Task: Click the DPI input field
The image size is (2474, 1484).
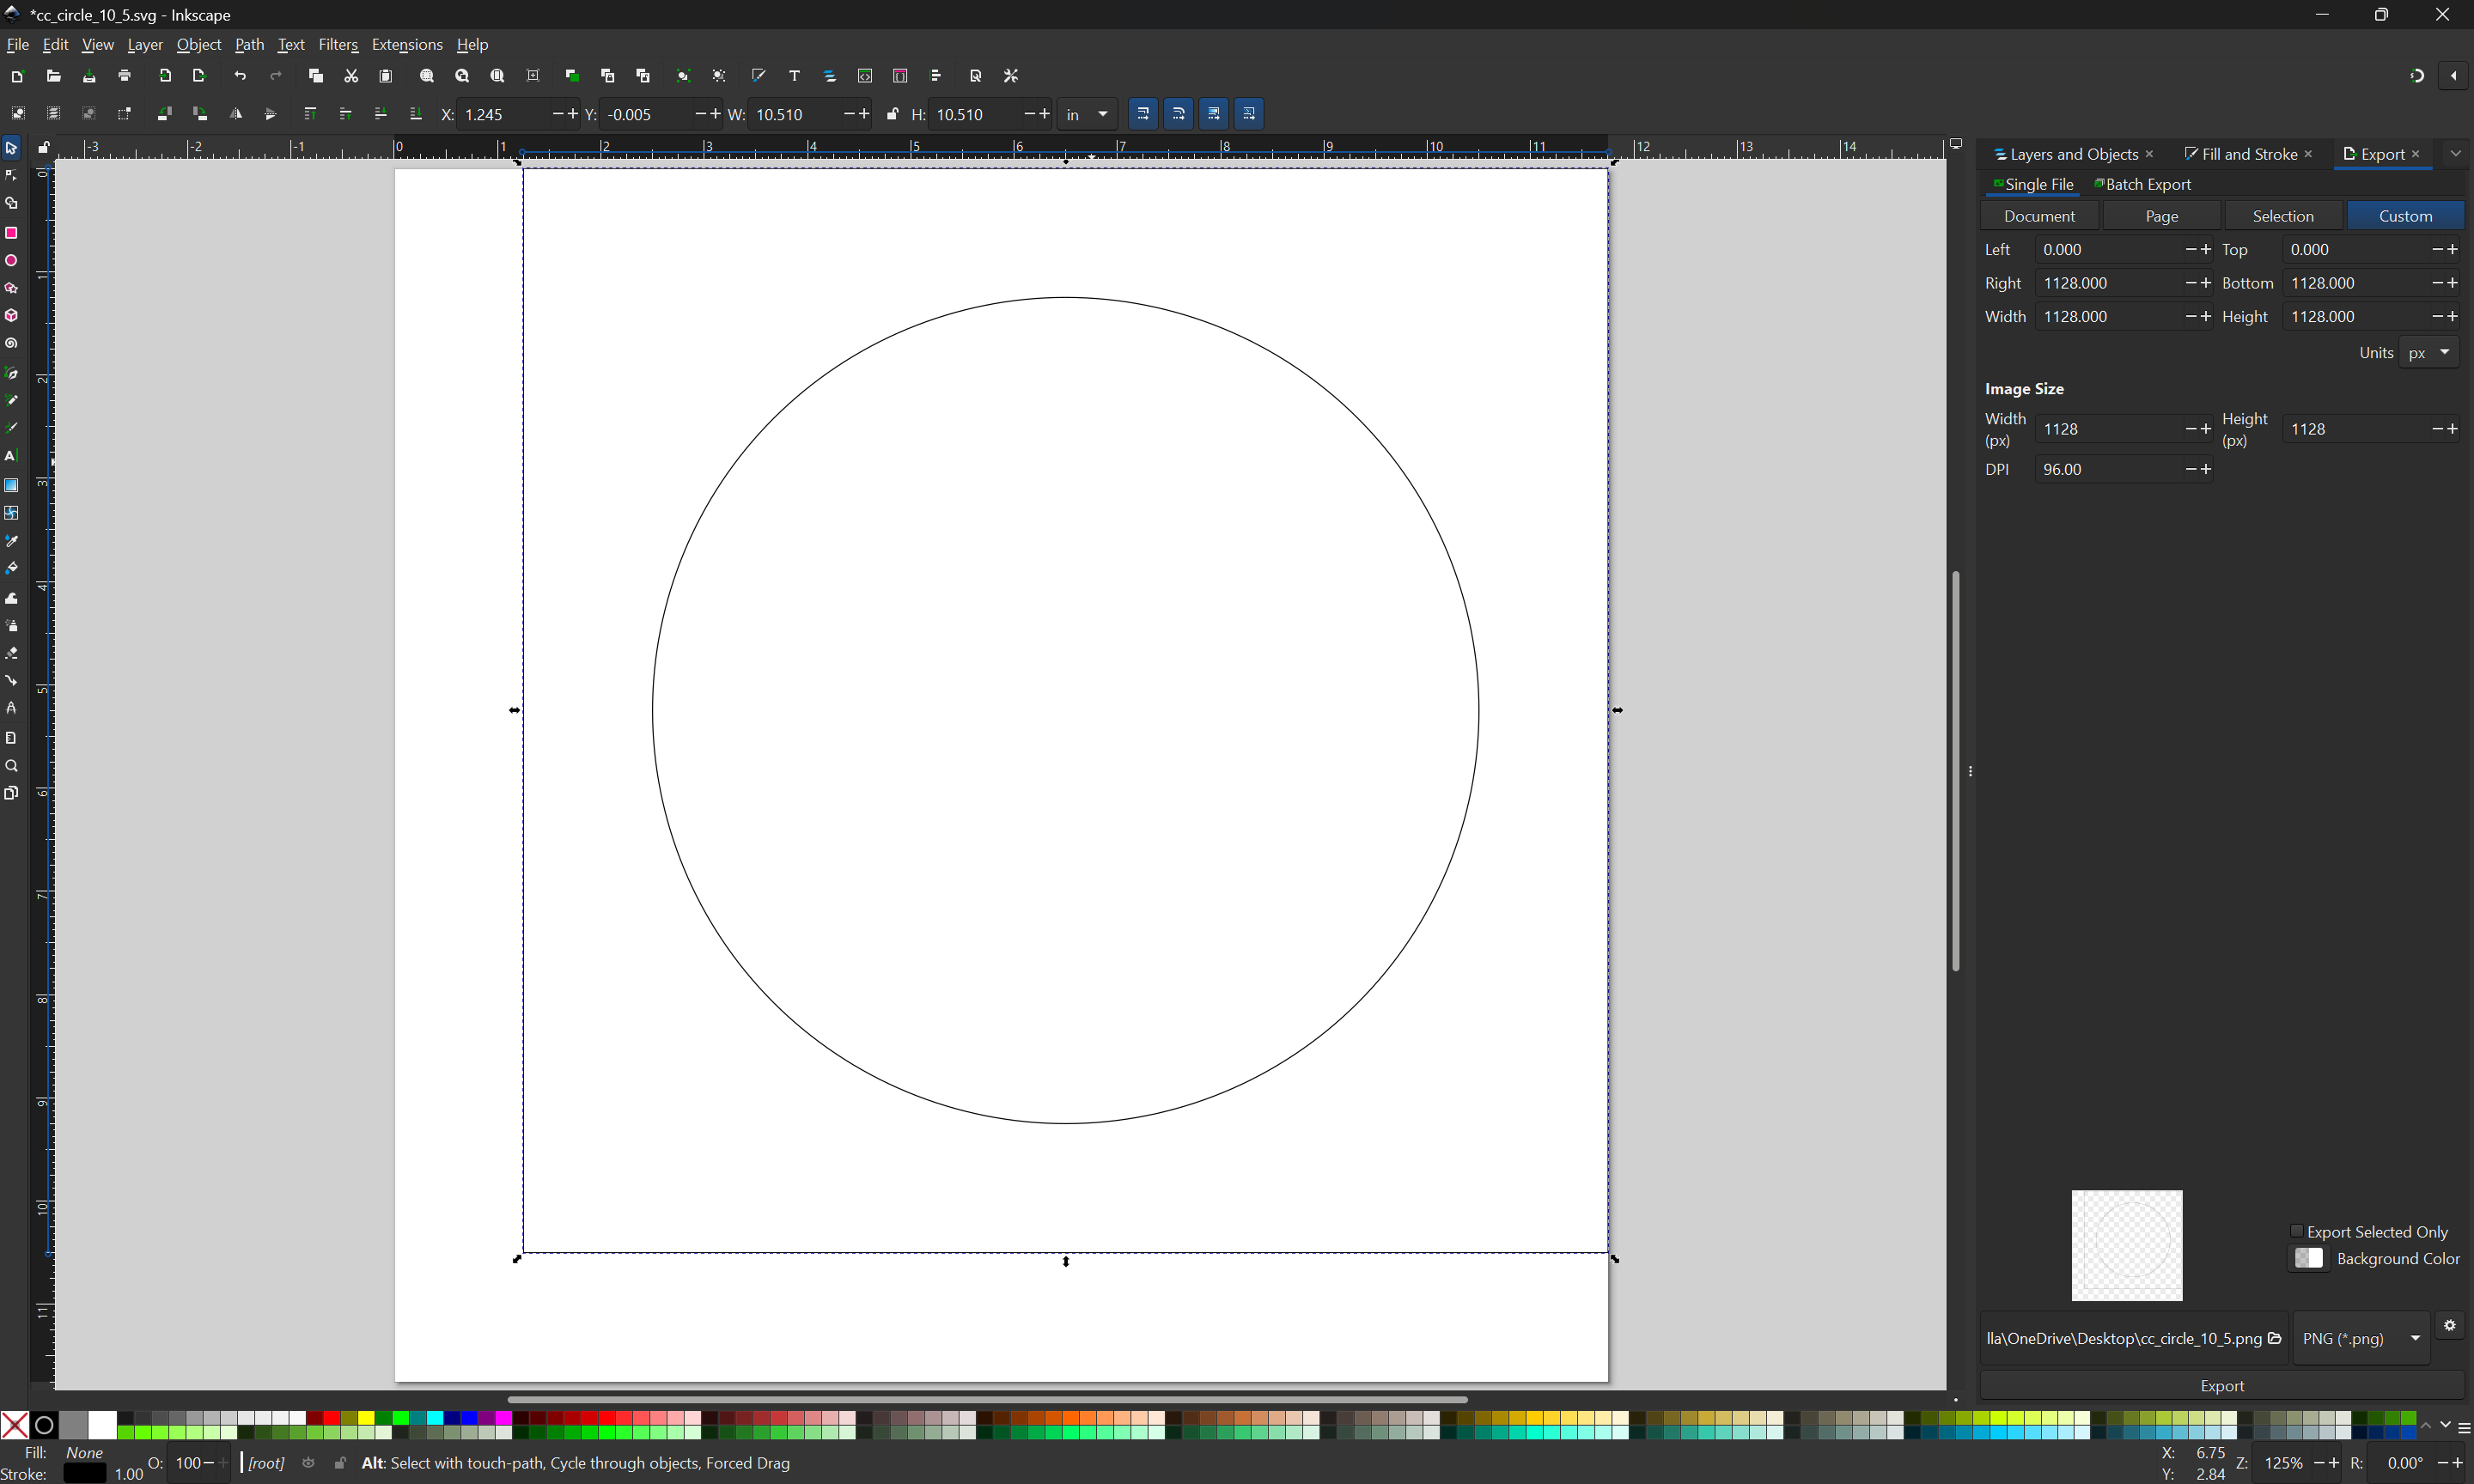Action: 2109,469
